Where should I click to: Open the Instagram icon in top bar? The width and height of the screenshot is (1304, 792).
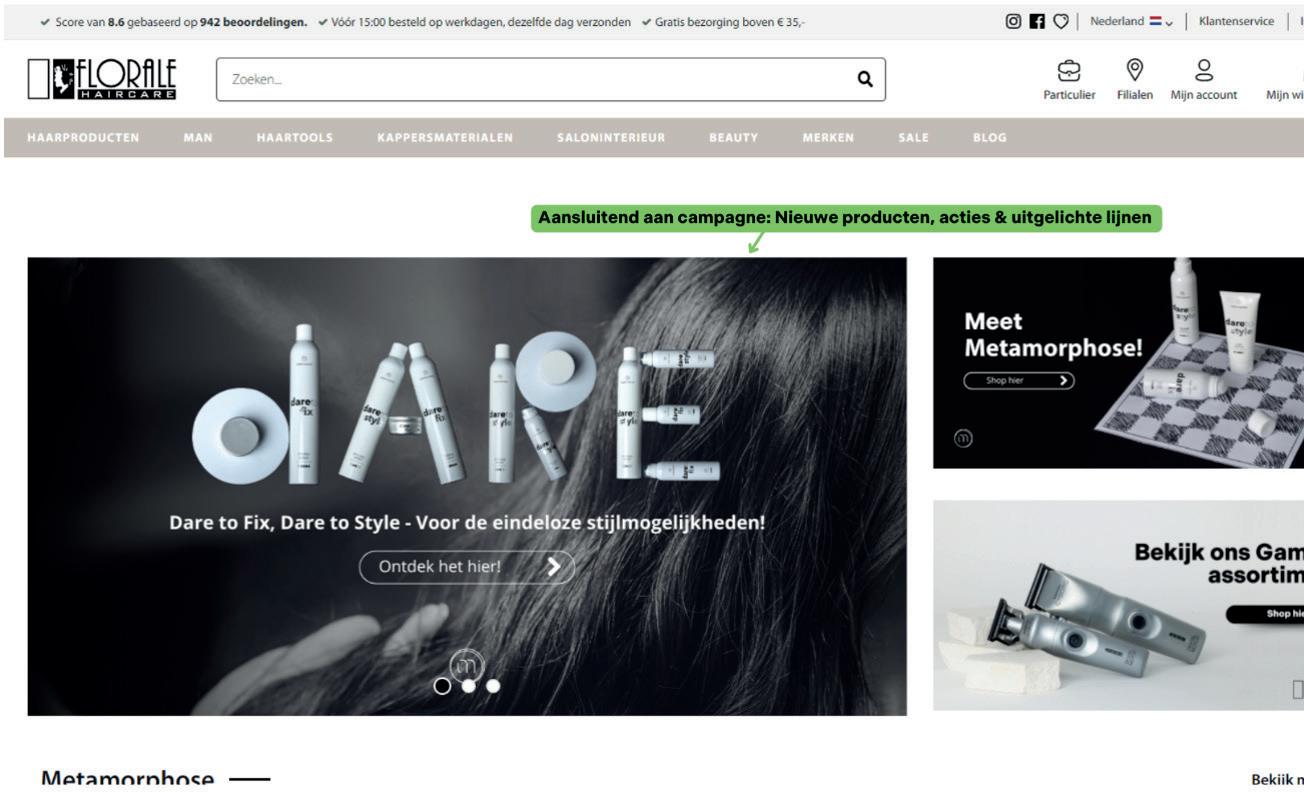pyautogui.click(x=1012, y=22)
